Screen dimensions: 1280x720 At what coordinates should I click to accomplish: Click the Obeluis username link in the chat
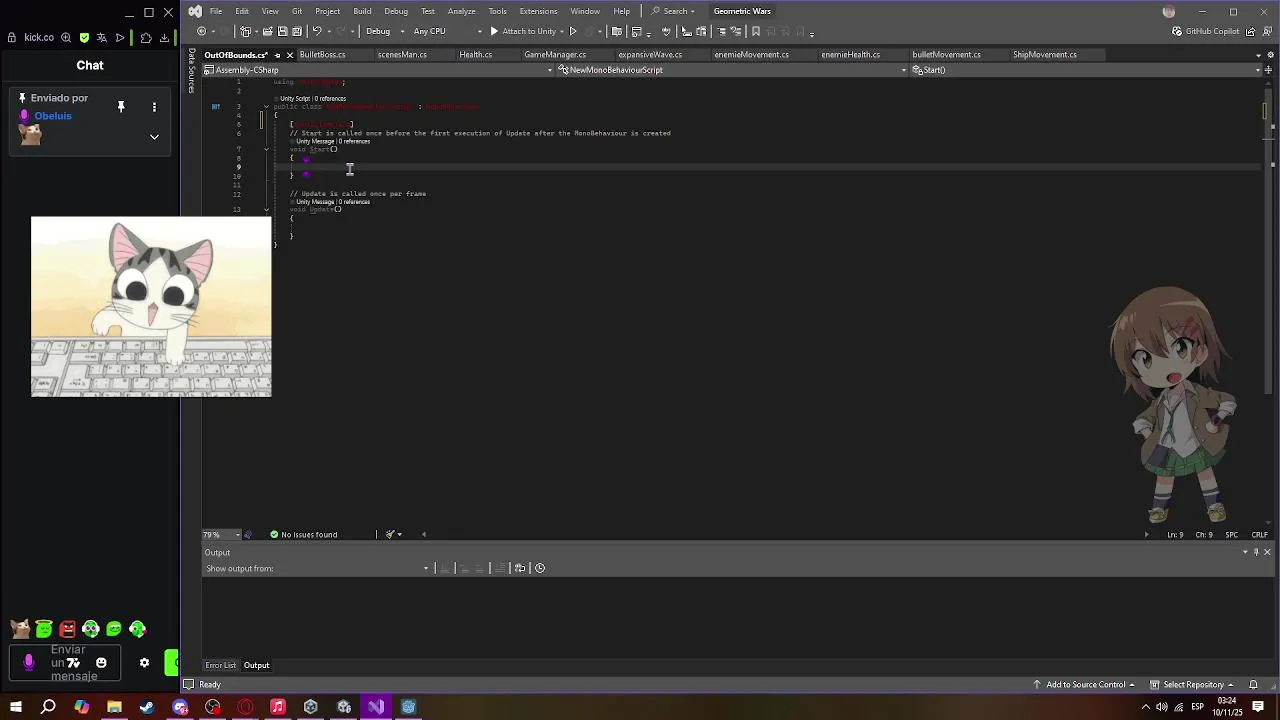[53, 116]
